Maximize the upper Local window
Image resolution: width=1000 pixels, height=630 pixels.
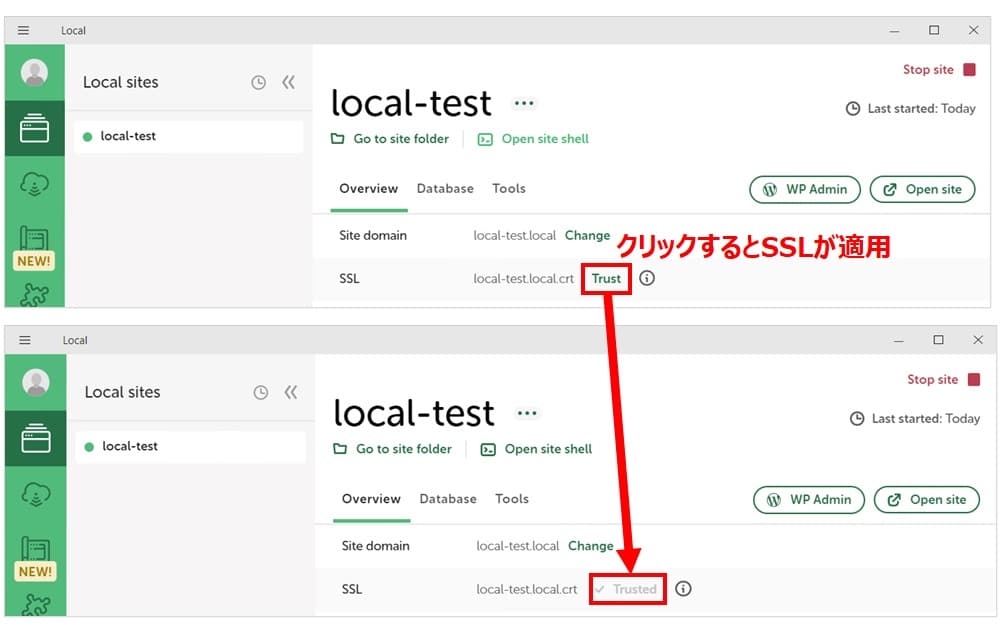[x=934, y=30]
